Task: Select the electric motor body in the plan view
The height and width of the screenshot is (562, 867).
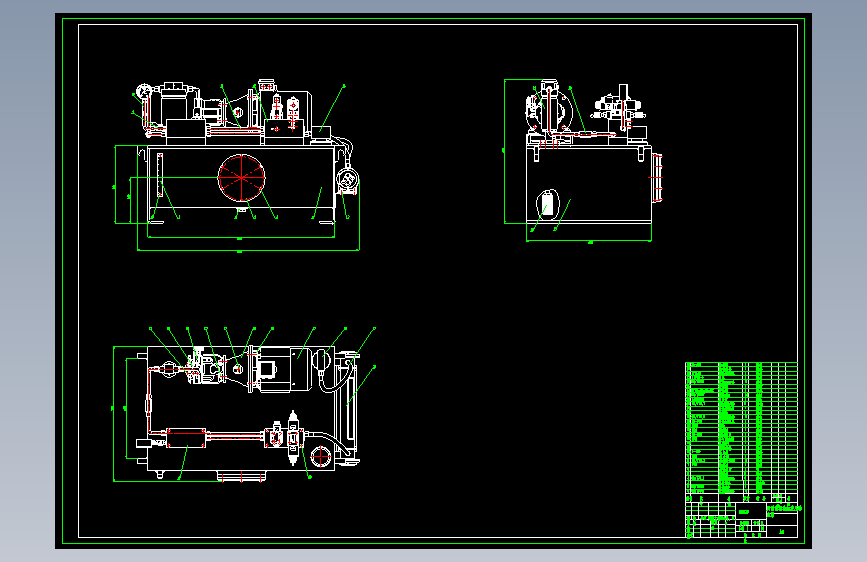Action: [284, 370]
